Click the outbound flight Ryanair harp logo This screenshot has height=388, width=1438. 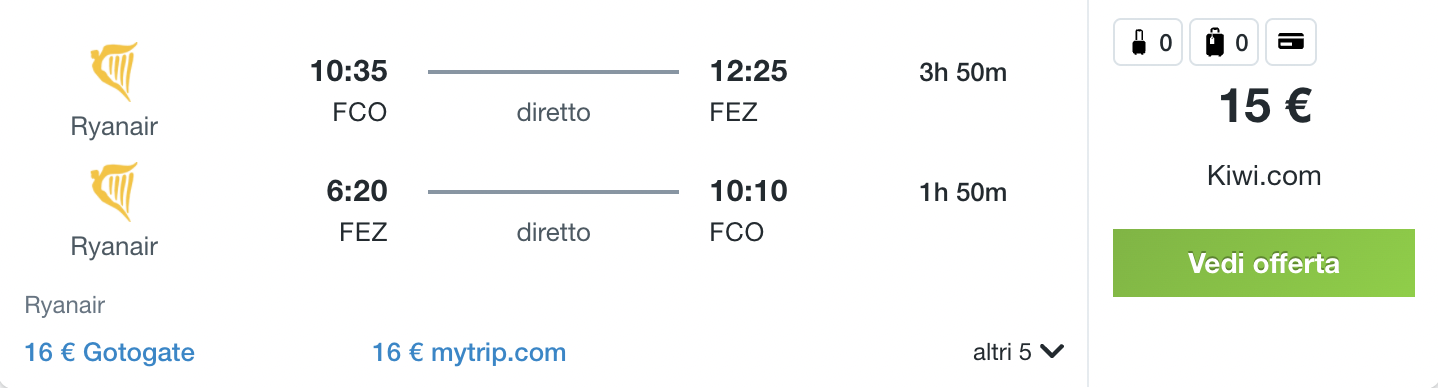point(114,71)
